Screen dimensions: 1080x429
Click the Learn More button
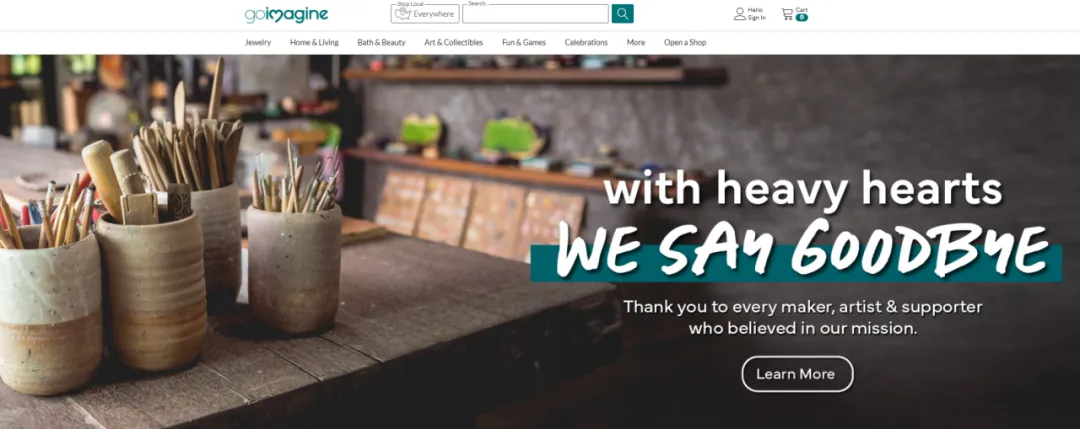(797, 374)
